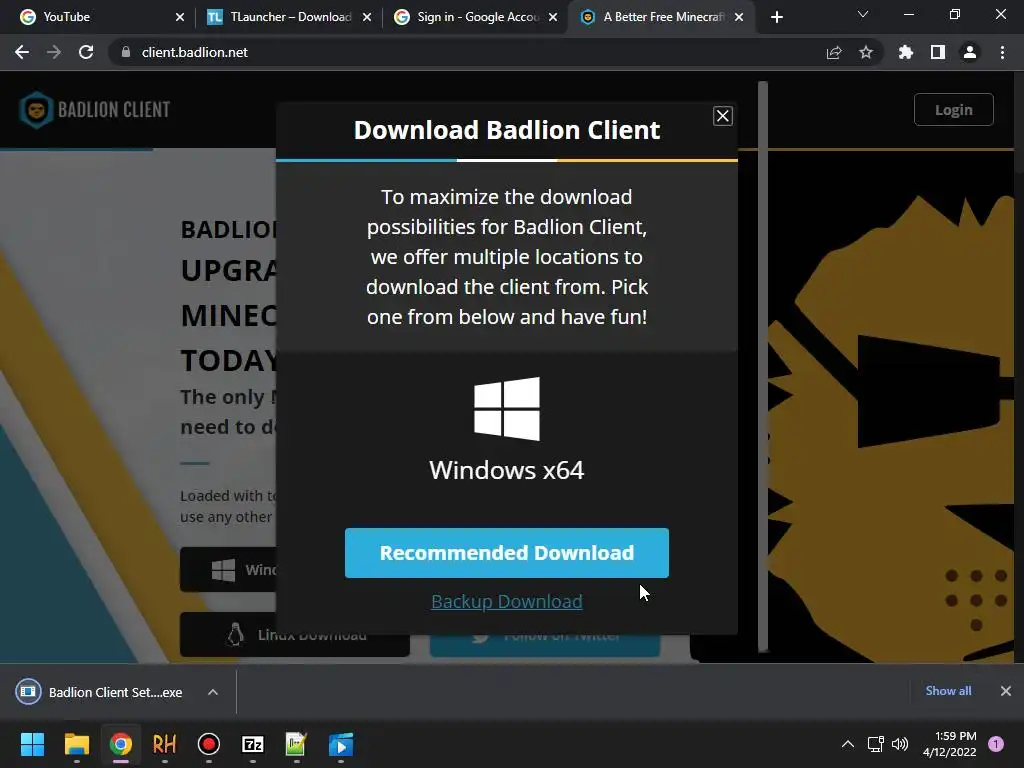Open the clock and calendar at 1:59 PM
The width and height of the screenshot is (1024, 768).
click(950, 744)
